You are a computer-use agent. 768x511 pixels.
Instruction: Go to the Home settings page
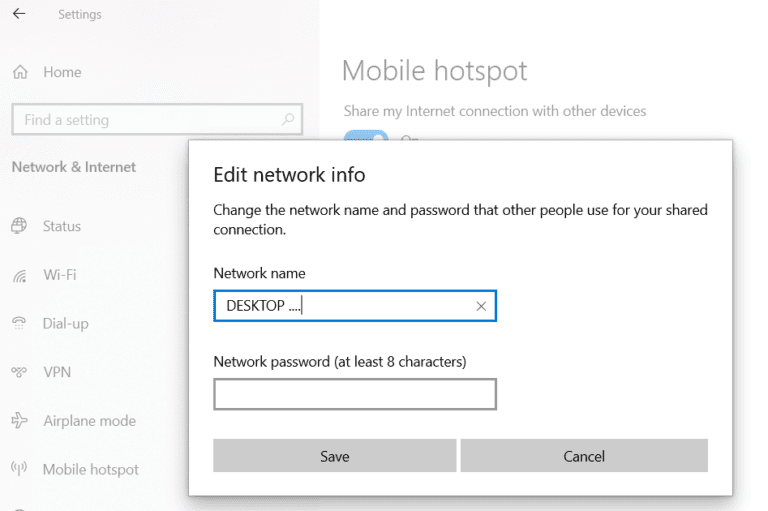[x=62, y=73]
